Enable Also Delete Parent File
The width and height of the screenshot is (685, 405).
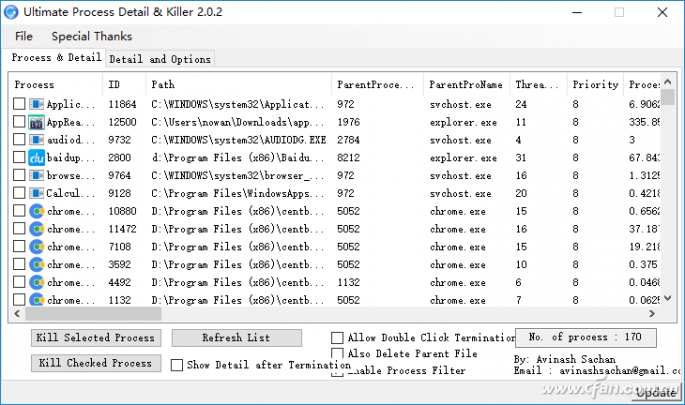337,353
